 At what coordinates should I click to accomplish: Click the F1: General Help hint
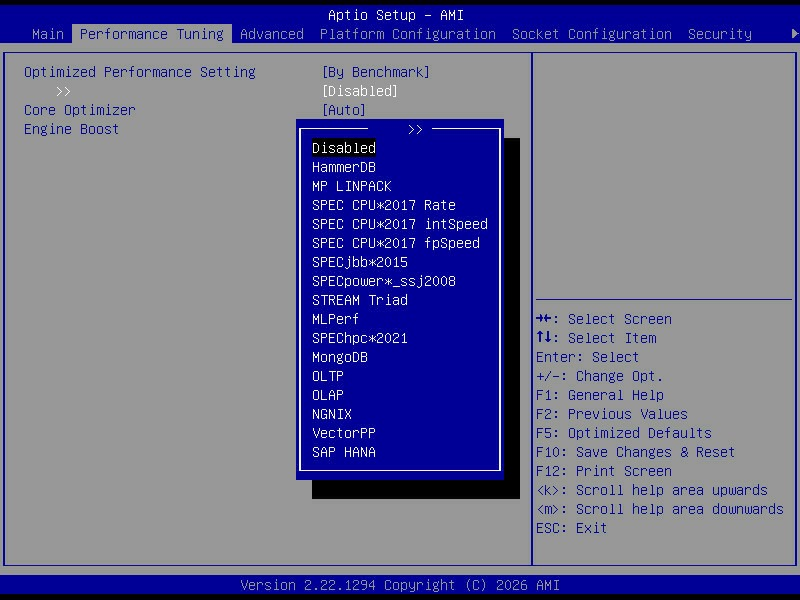coord(599,395)
